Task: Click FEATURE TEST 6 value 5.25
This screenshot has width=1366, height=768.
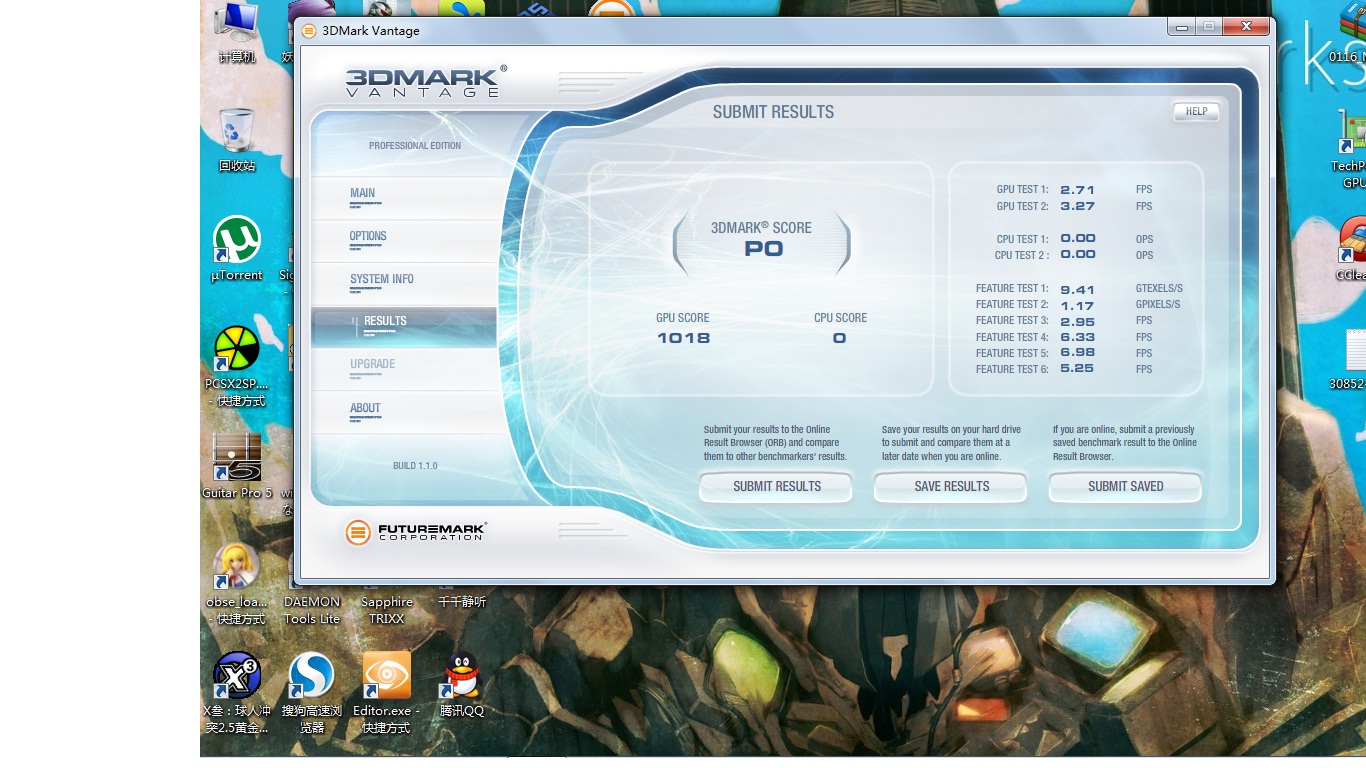Action: pos(1078,369)
